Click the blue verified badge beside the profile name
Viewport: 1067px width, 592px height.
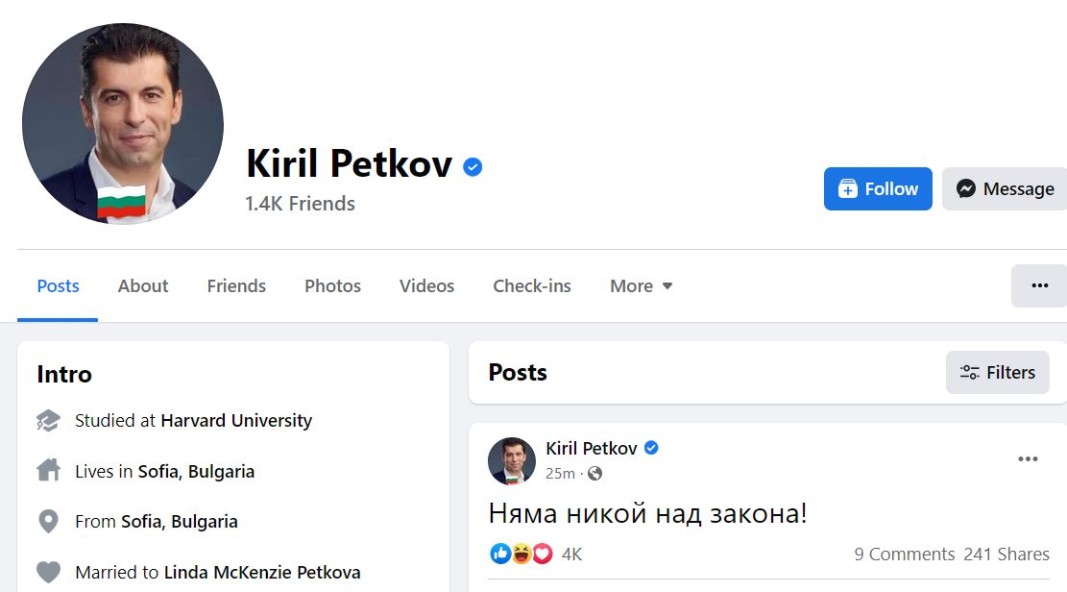coord(473,167)
